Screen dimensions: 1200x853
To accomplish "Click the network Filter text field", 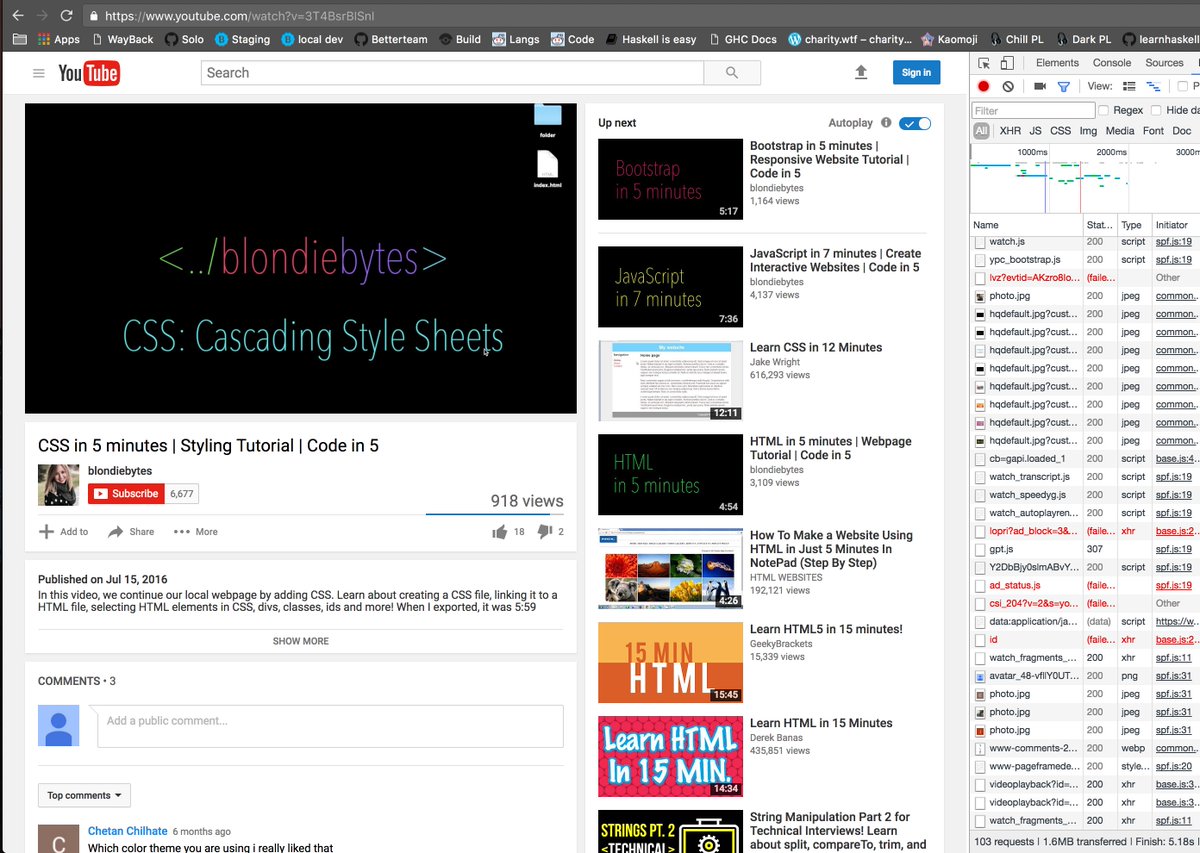I will (1034, 110).
